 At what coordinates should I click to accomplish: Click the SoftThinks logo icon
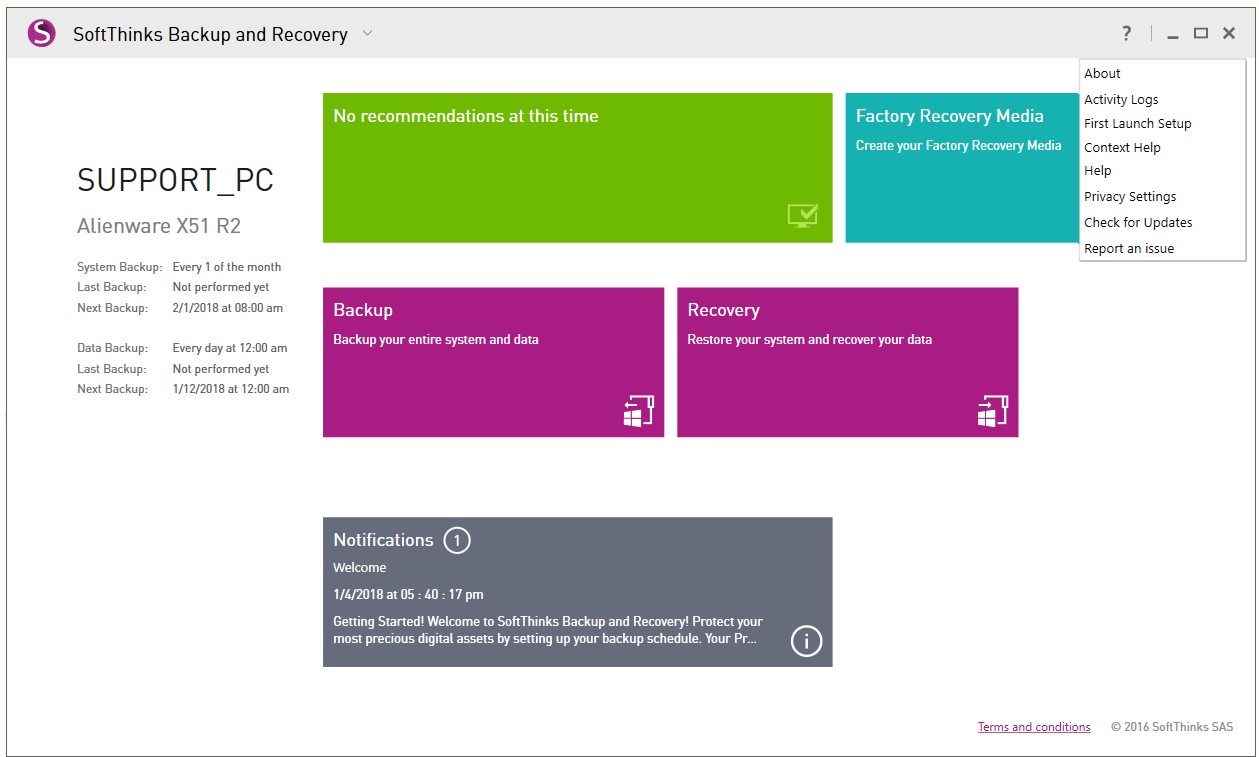(42, 34)
